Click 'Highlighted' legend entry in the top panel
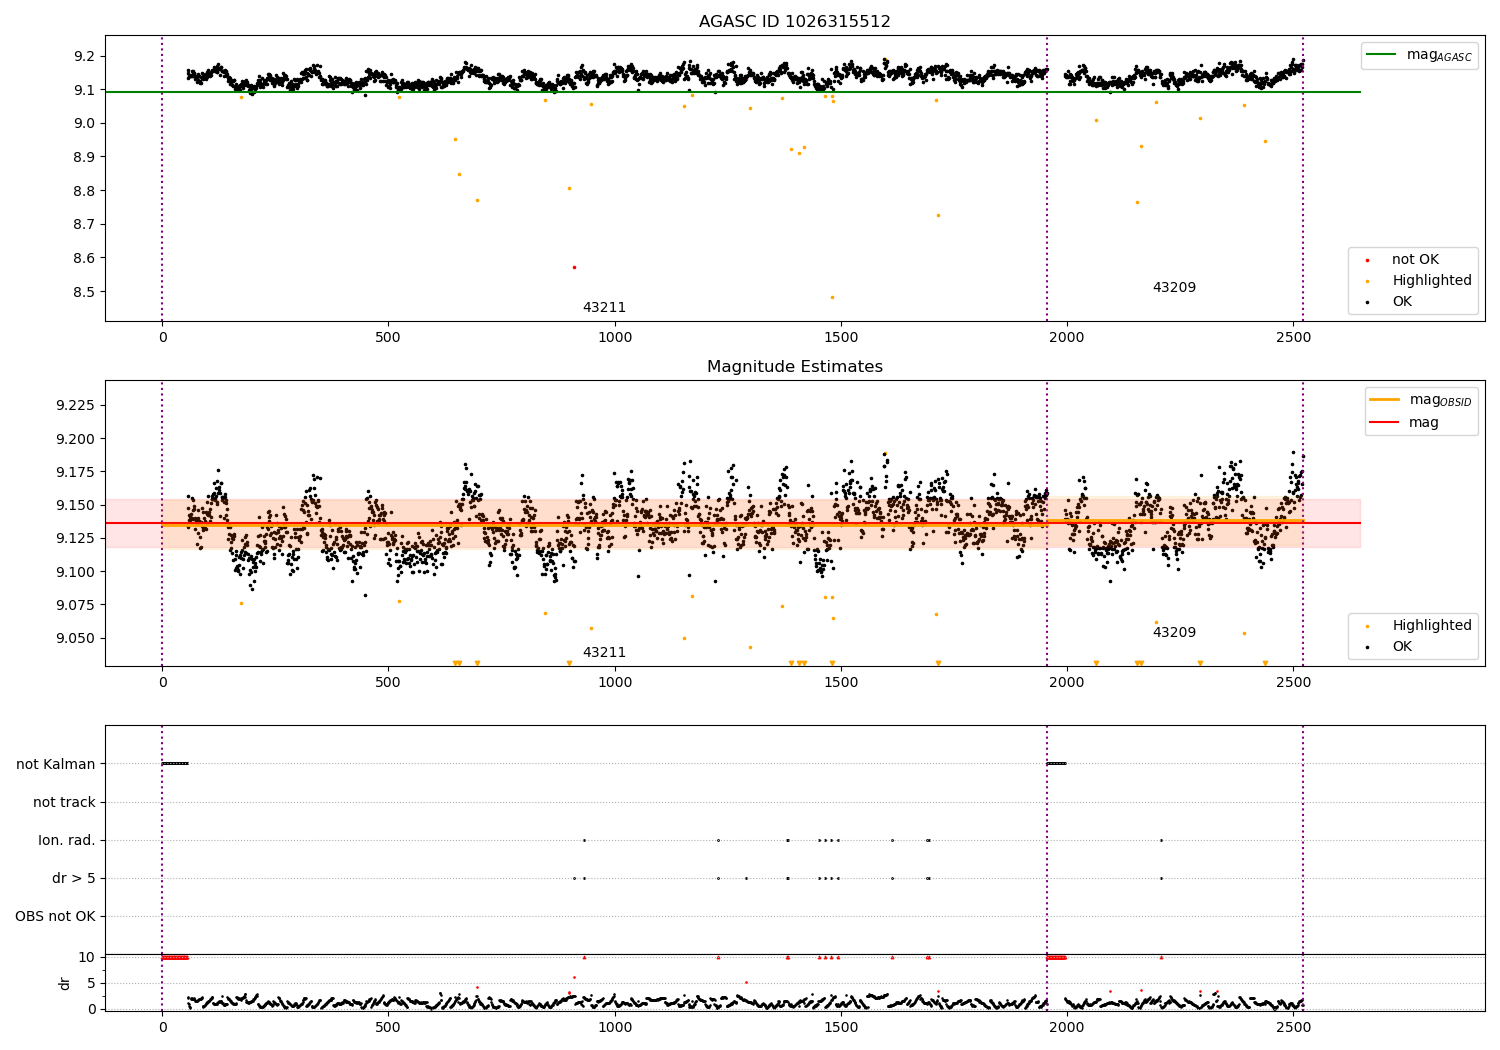1500x1050 pixels. tap(1432, 280)
